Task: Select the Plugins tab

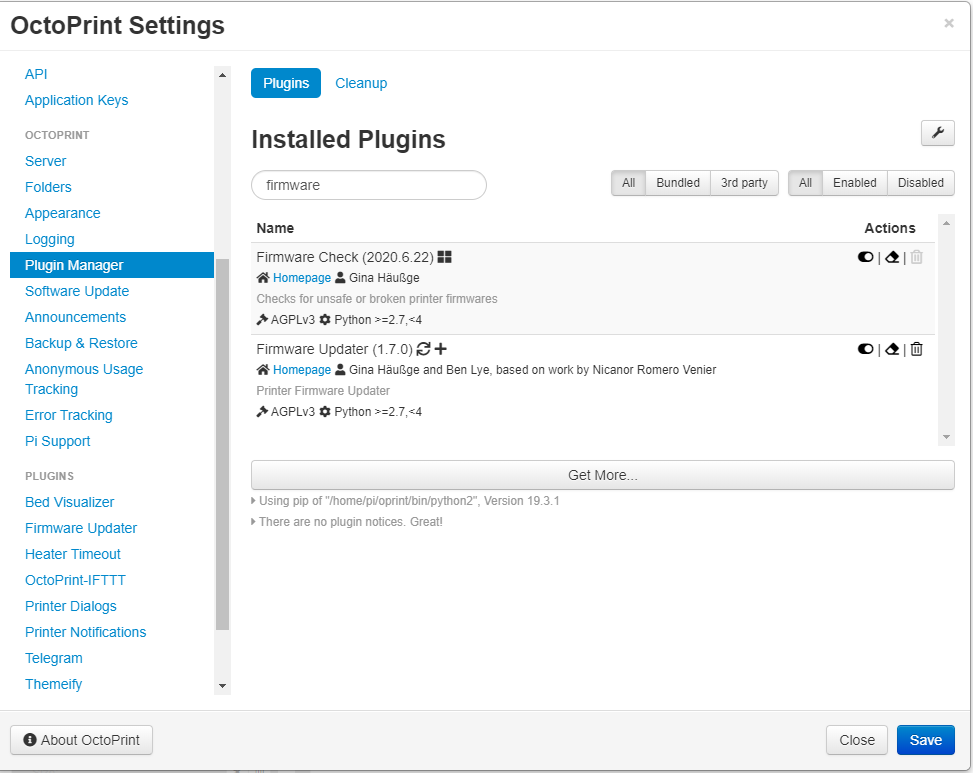Action: tap(285, 83)
